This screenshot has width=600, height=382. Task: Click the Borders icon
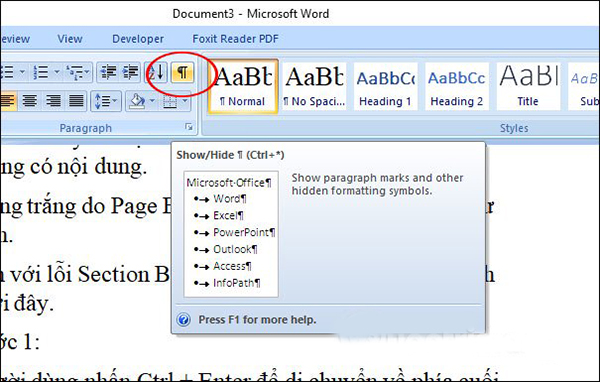pos(170,102)
